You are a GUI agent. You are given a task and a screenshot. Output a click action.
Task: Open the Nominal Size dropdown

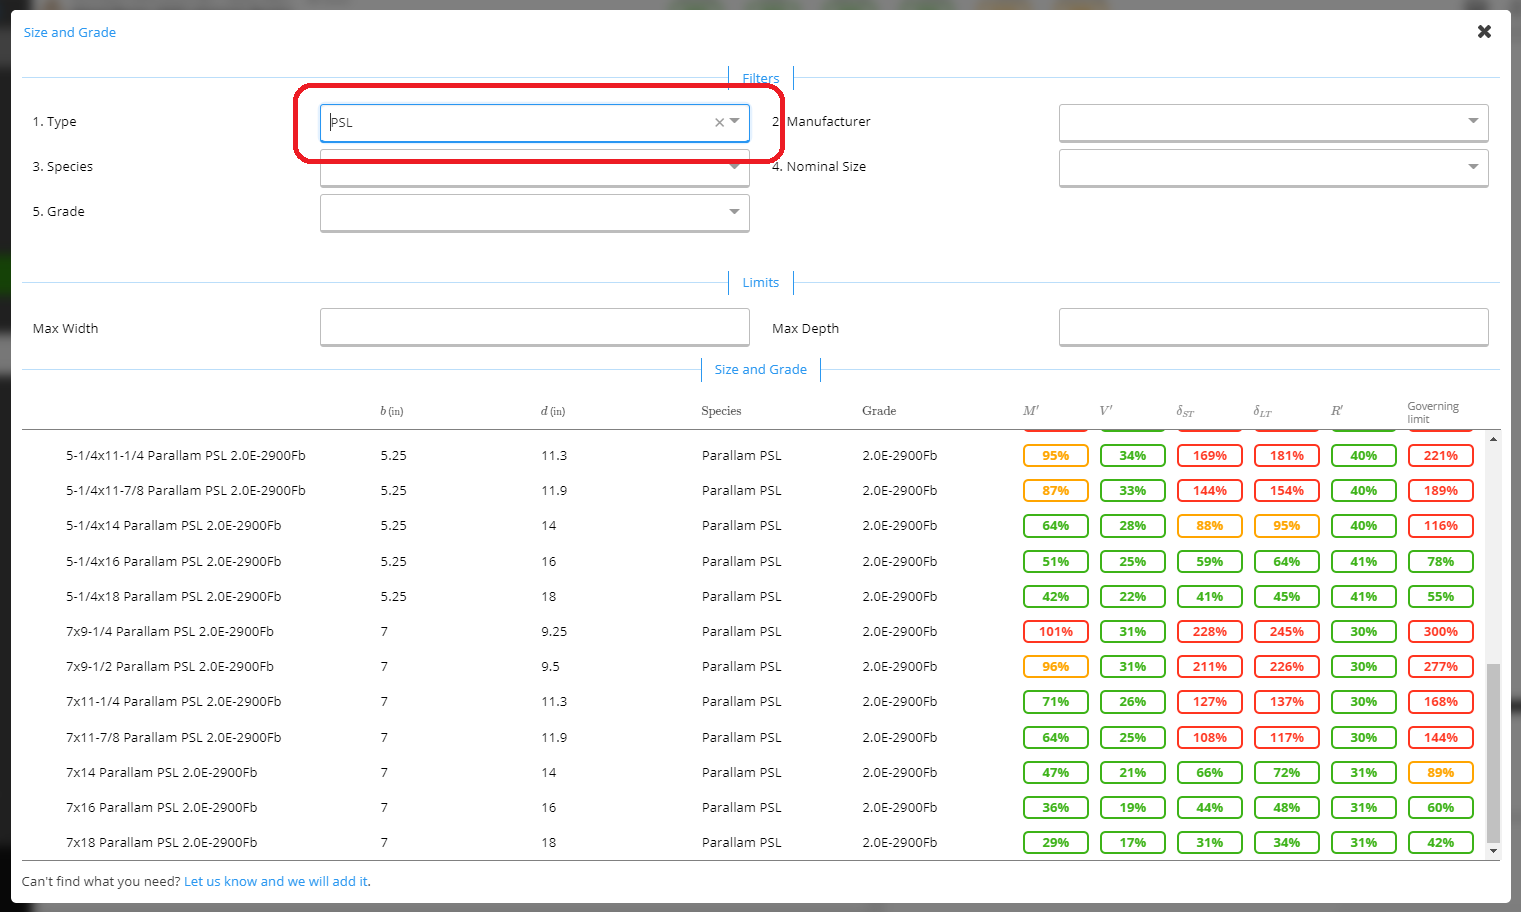(x=1273, y=167)
